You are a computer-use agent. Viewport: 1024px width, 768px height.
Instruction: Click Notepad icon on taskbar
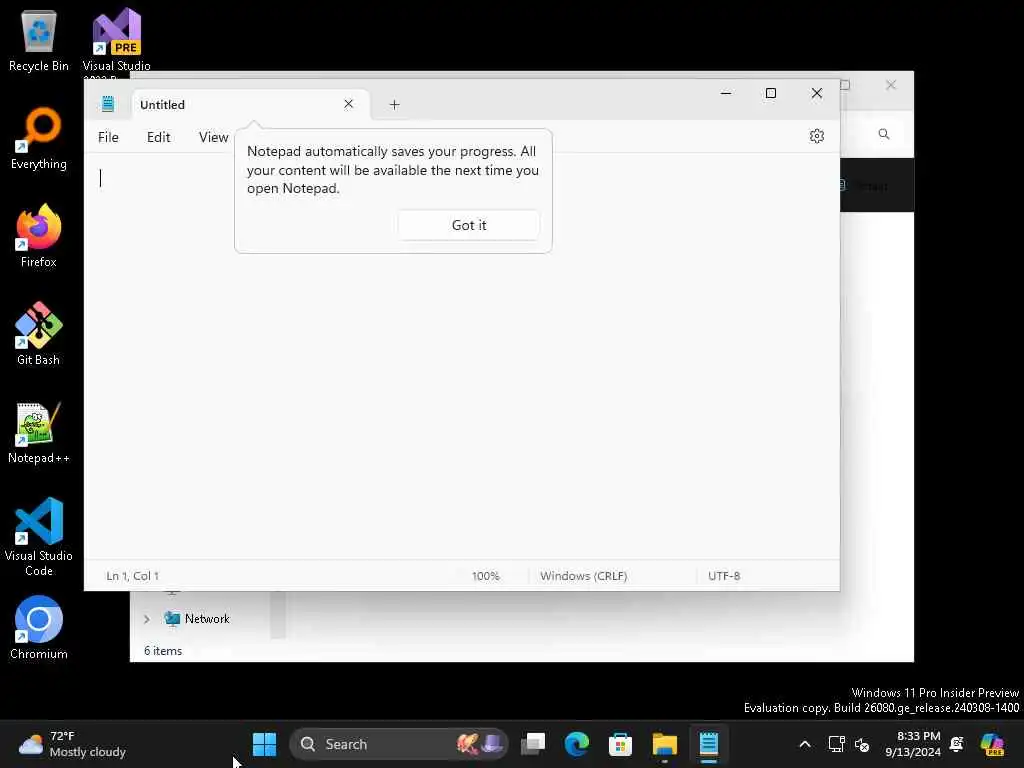(709, 744)
